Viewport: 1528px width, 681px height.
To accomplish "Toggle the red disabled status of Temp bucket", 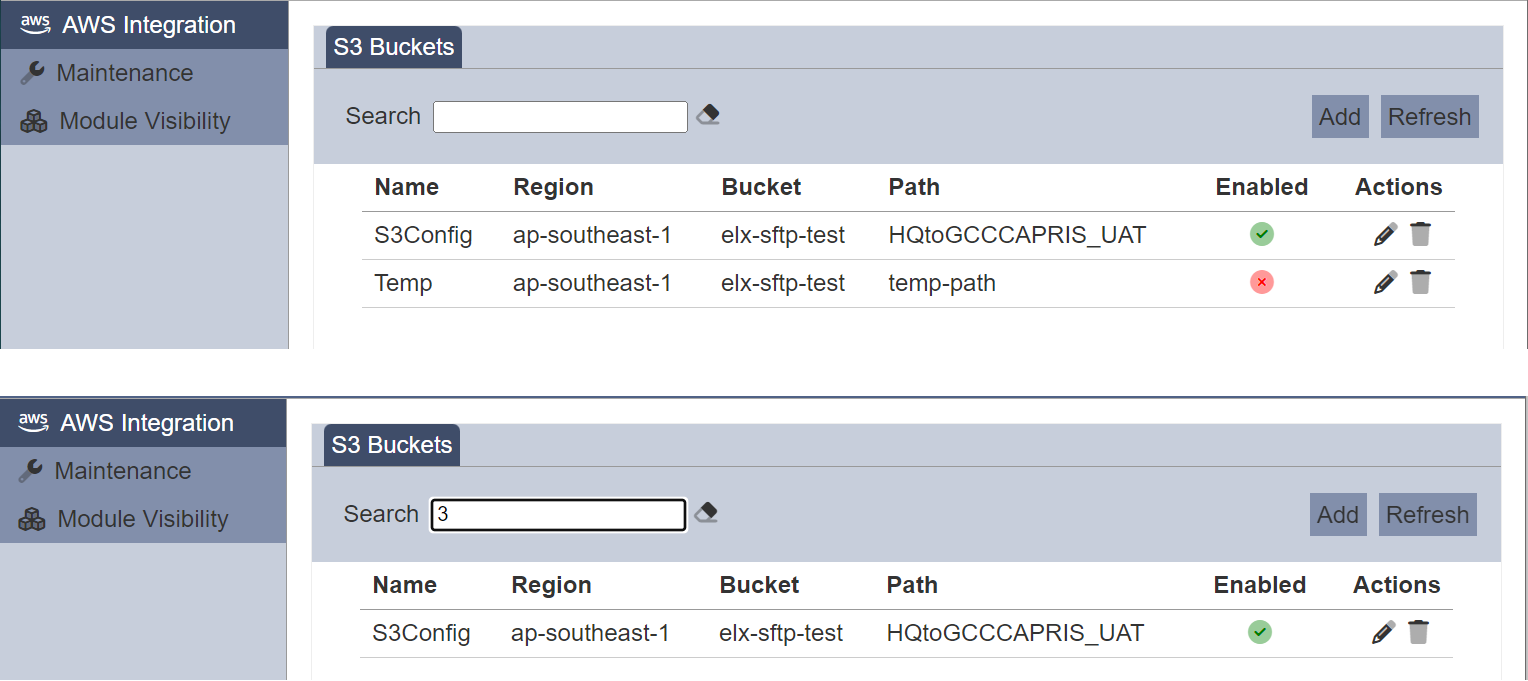I will tap(1262, 283).
